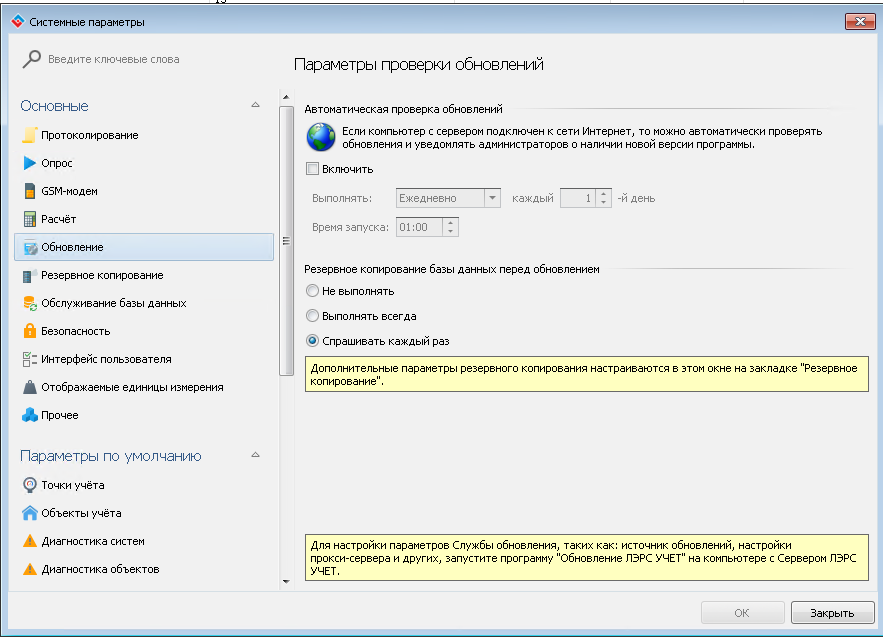The width and height of the screenshot is (883, 637).
Task: Click the sidebar scroll up arrow
Action: pyautogui.click(x=286, y=97)
